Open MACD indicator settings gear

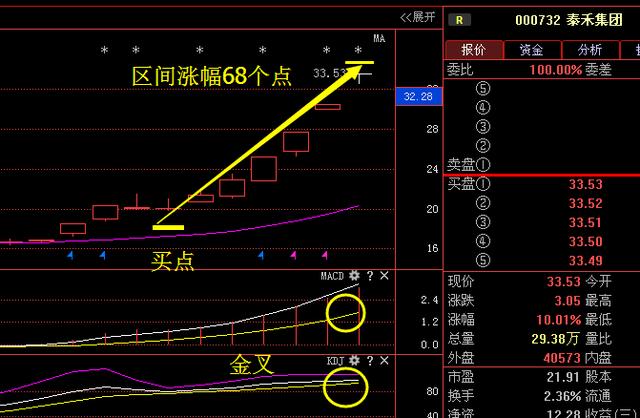pos(354,276)
